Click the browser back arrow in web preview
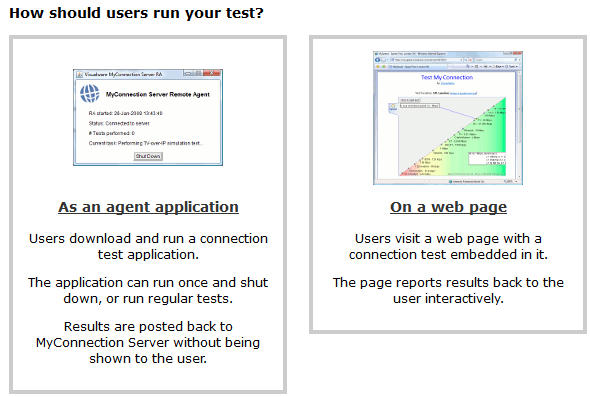This screenshot has height=397, width=590. point(378,60)
